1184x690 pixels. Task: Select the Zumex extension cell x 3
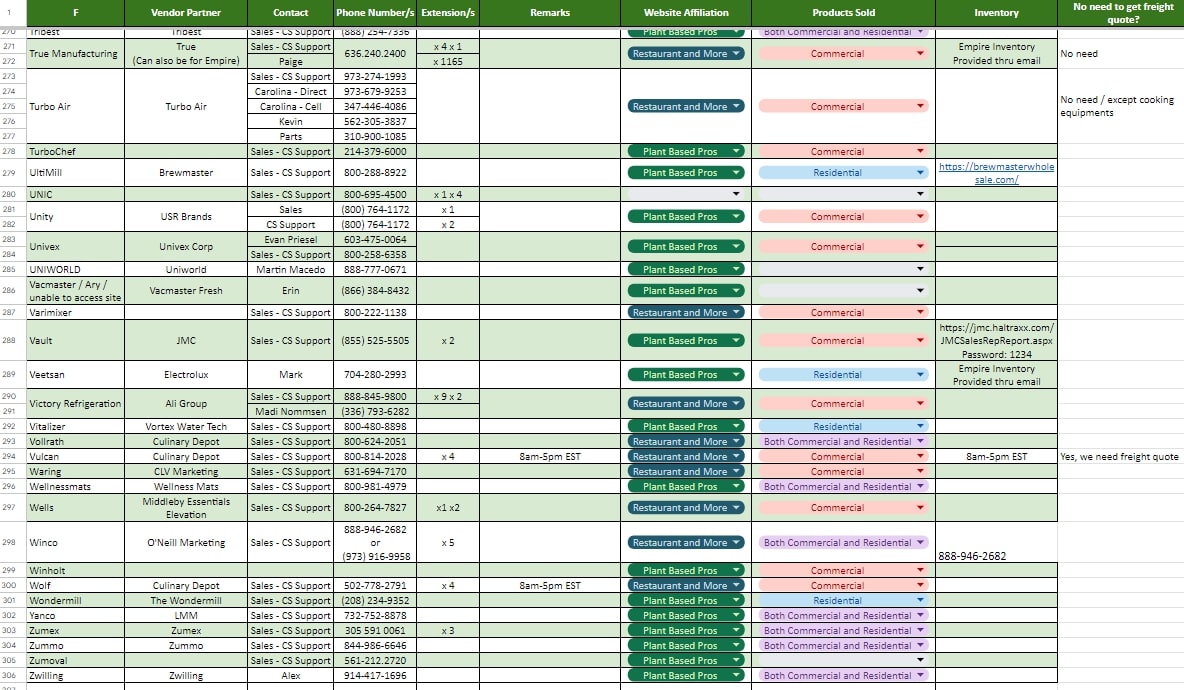(448, 631)
